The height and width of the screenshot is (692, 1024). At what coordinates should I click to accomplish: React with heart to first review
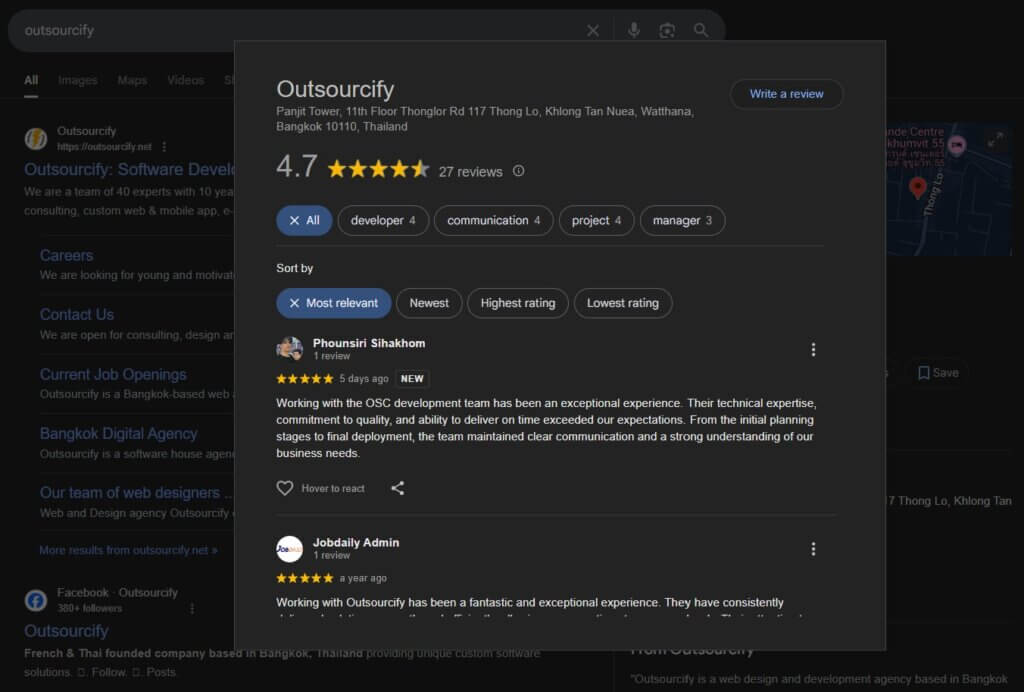(x=285, y=488)
